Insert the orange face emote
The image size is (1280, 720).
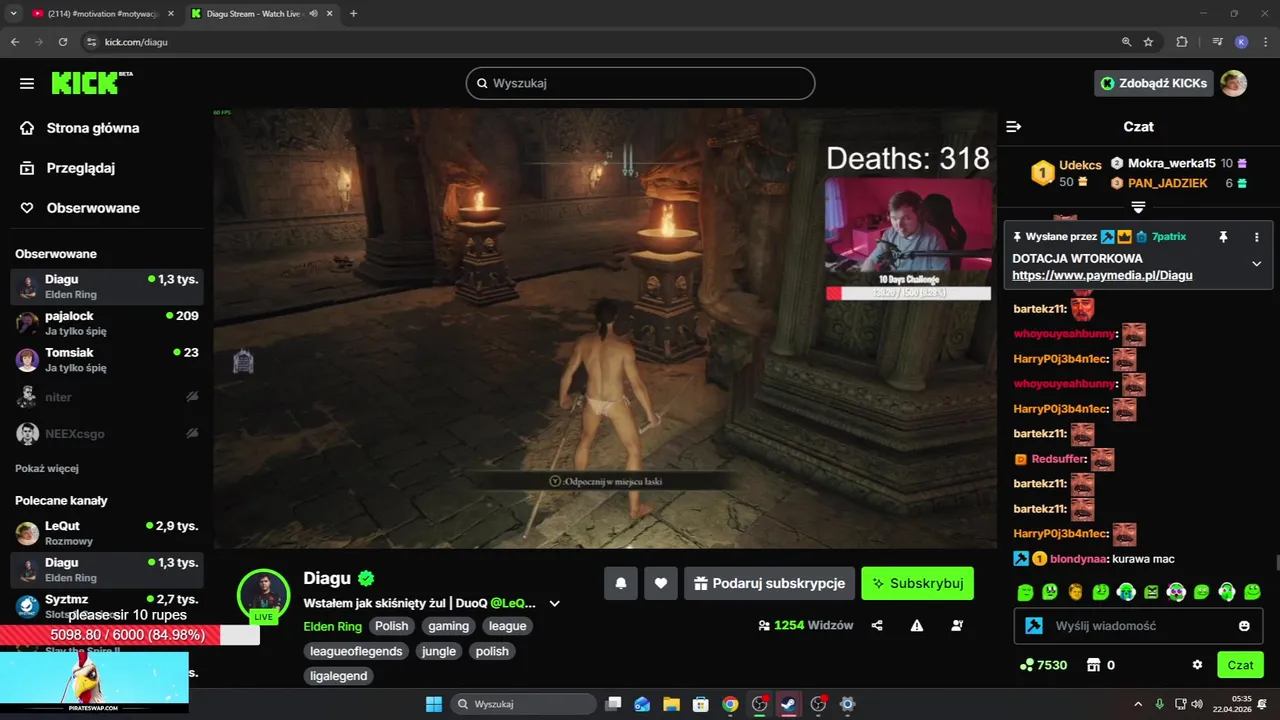point(1075,592)
